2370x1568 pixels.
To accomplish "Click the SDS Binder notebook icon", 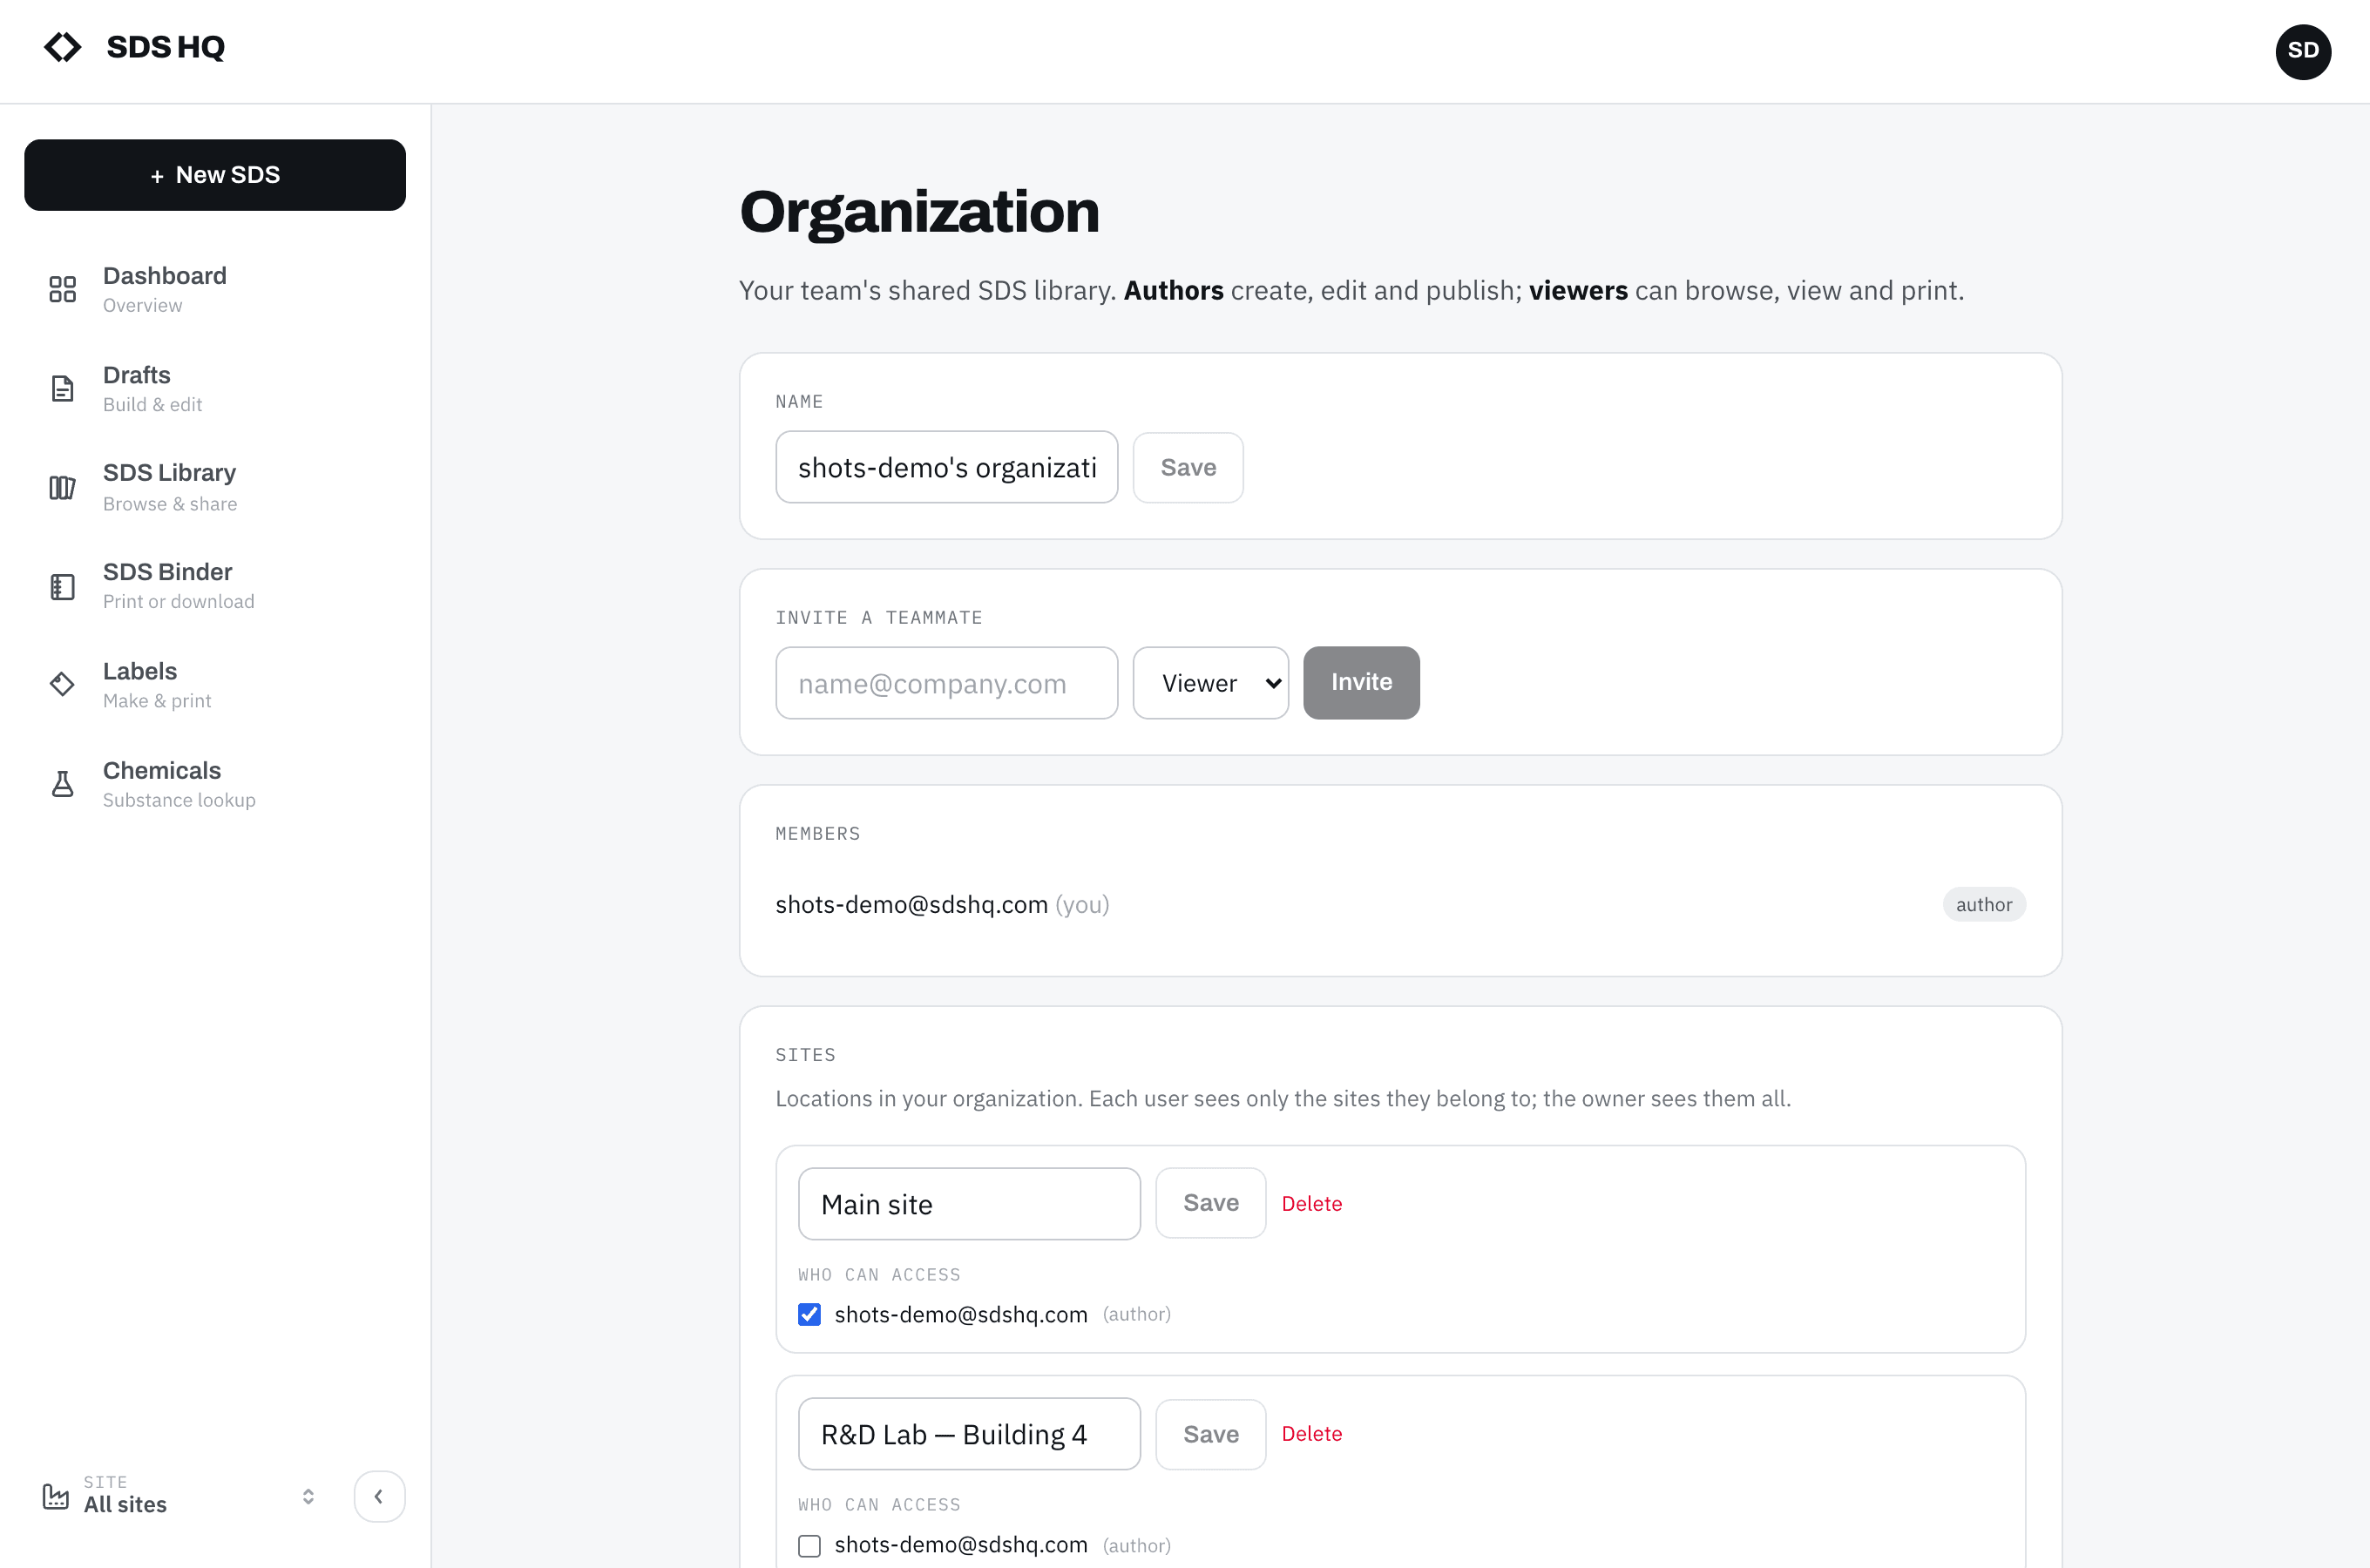I will (x=62, y=586).
